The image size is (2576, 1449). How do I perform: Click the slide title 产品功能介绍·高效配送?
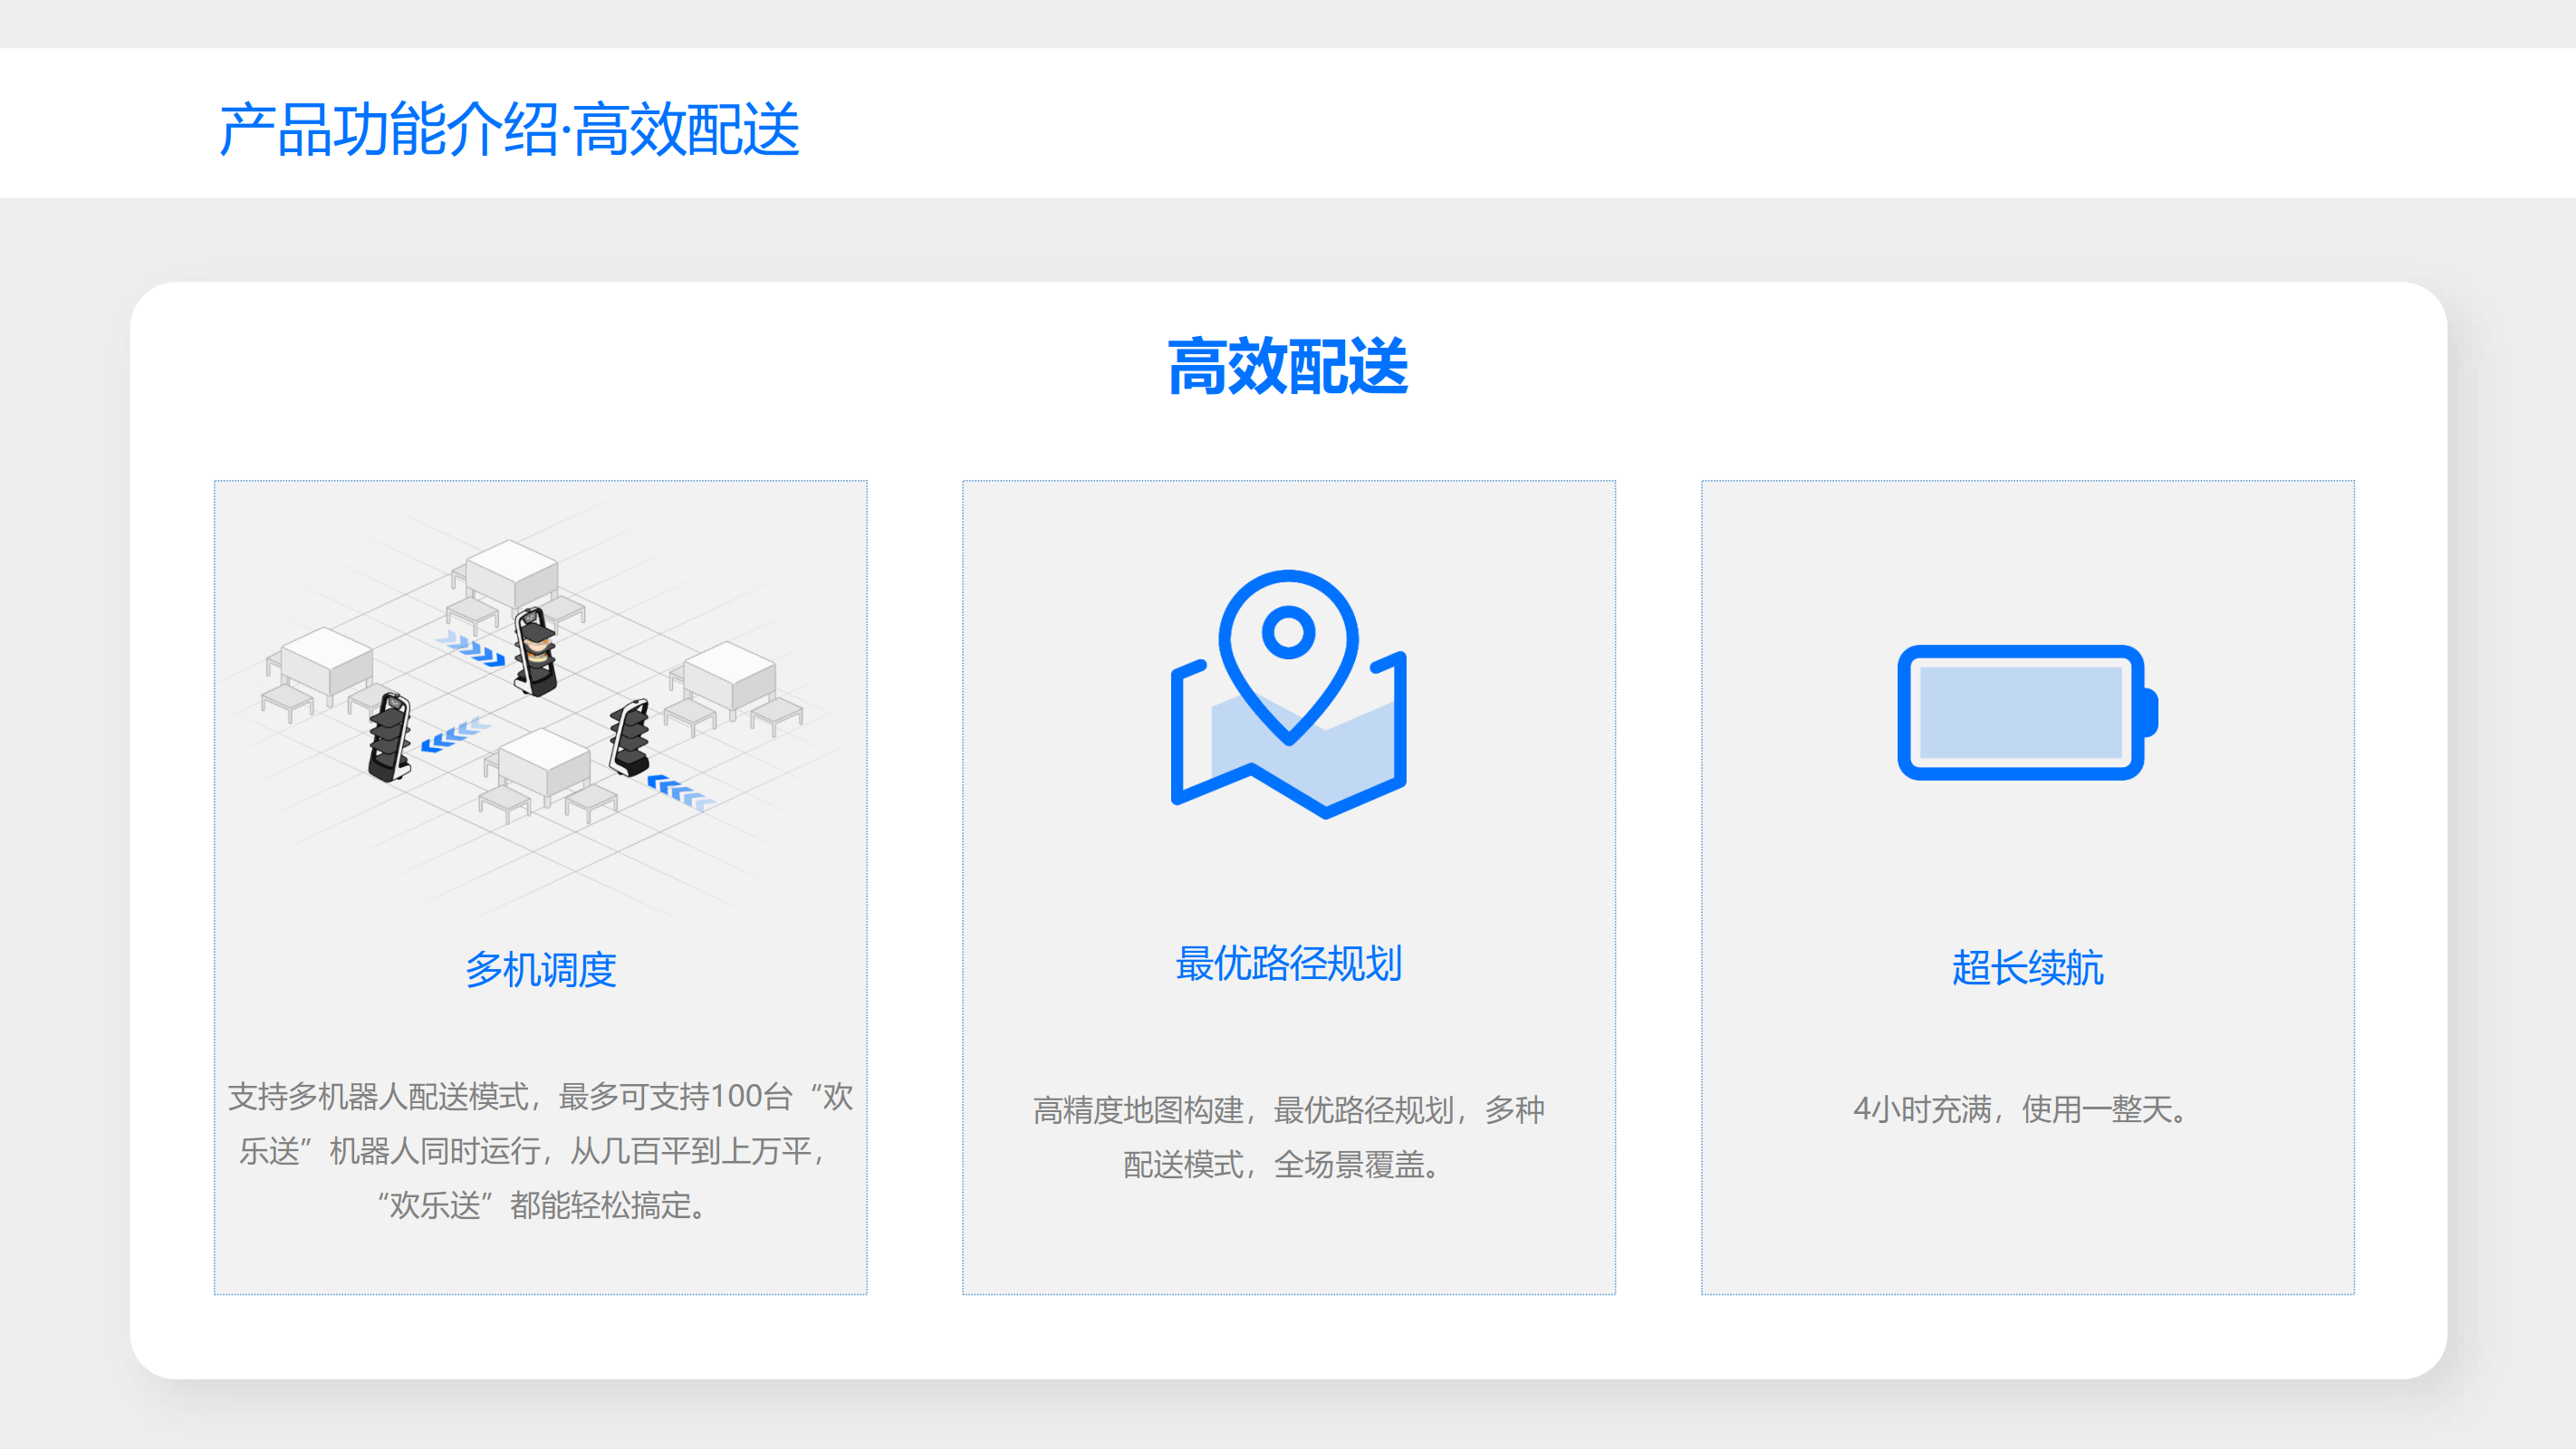[x=509, y=129]
